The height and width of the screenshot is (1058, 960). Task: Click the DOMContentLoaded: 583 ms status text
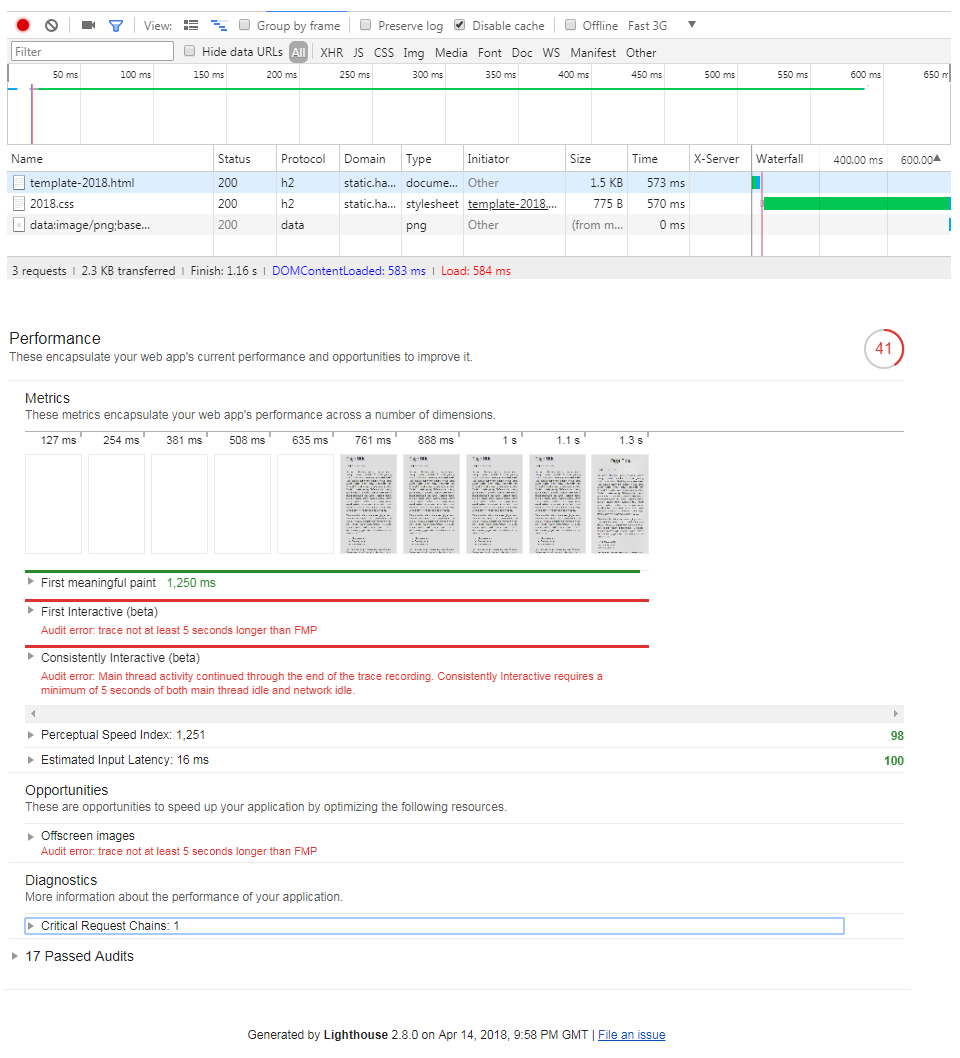click(x=349, y=271)
